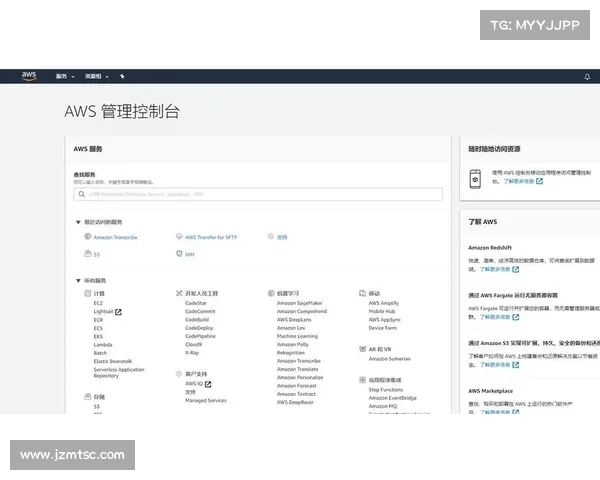Click the storage category icon
This screenshot has height=480, width=600.
coord(88,397)
